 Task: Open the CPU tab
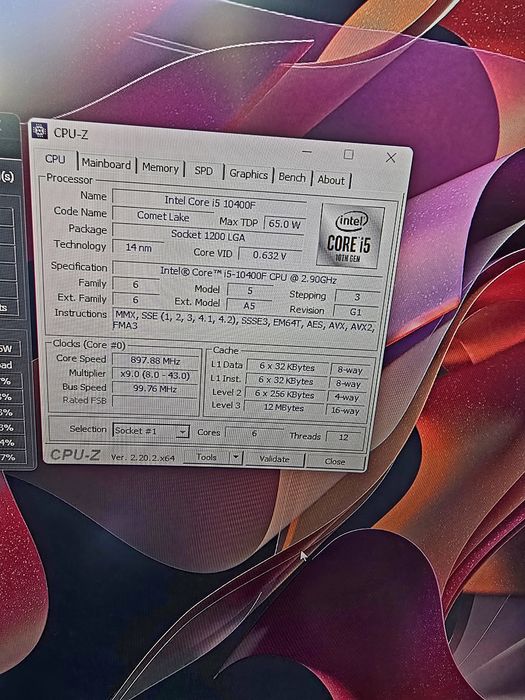point(55,159)
